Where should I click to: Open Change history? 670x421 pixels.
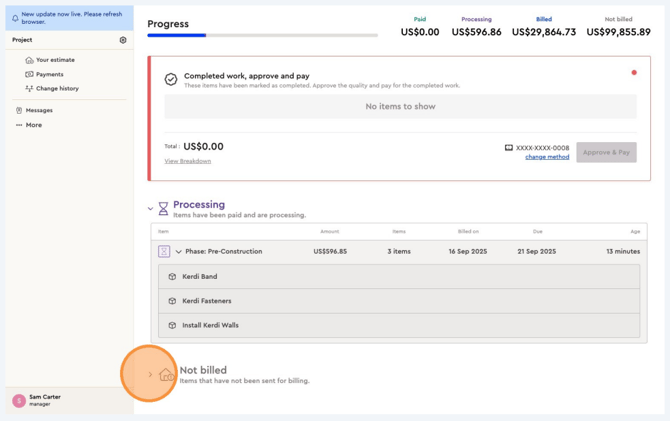click(x=57, y=88)
